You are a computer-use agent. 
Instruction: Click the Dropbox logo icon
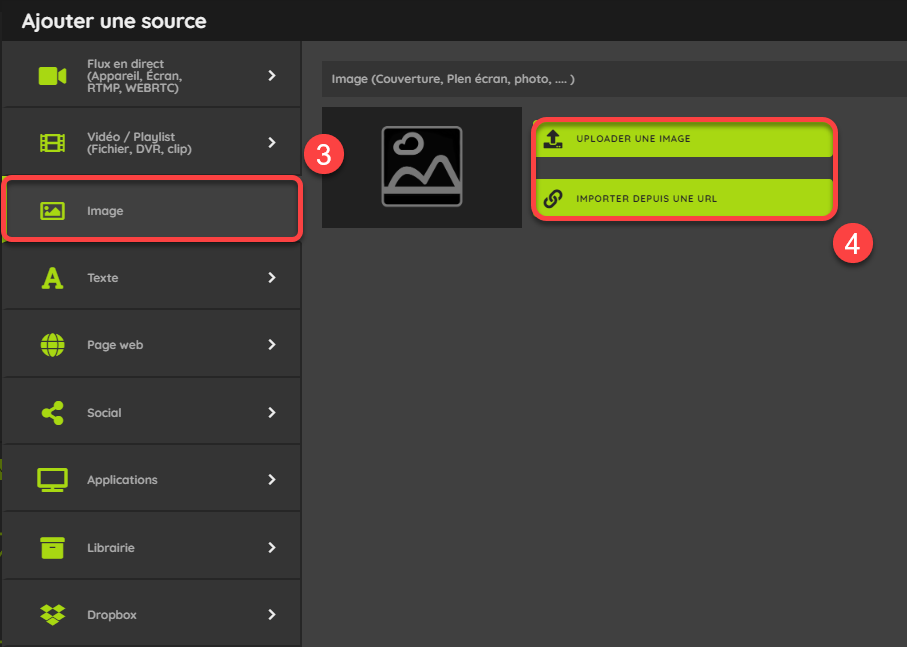(52, 615)
